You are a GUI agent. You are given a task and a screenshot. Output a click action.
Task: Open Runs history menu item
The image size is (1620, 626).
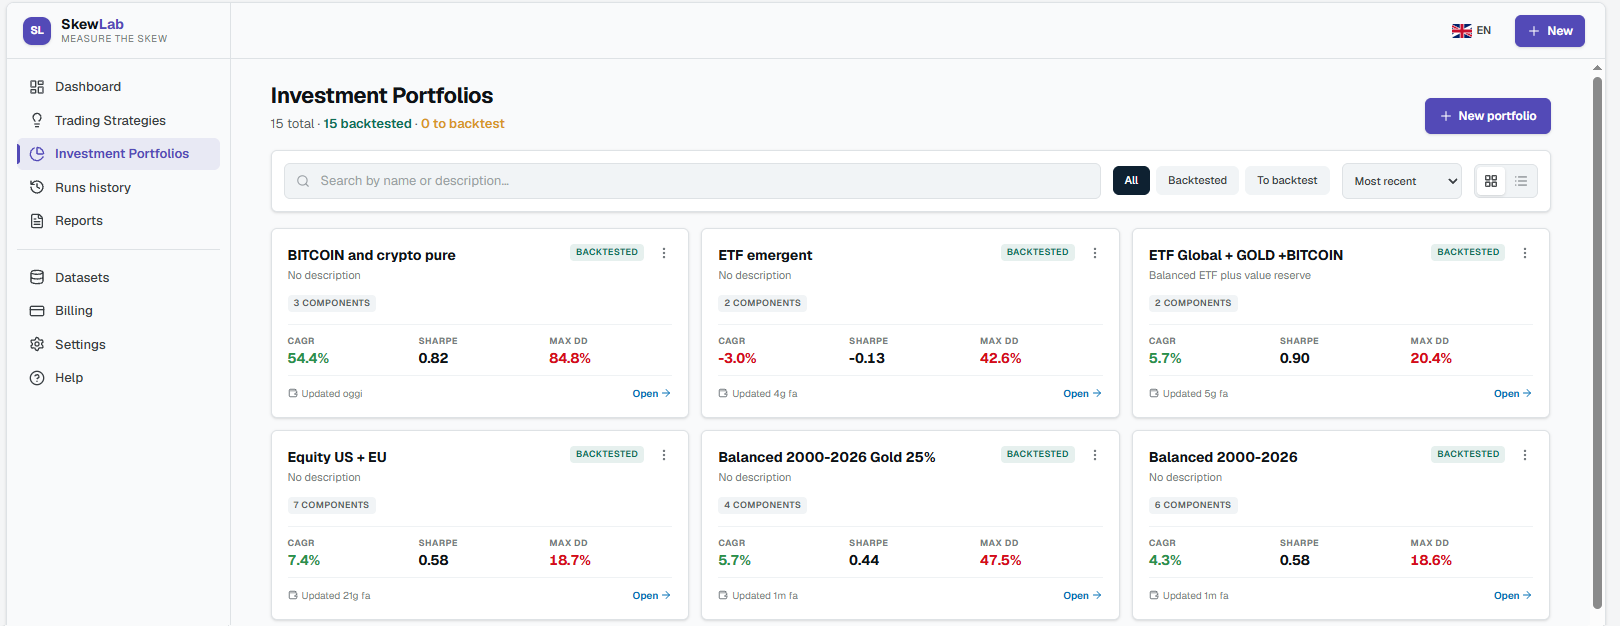118,187
